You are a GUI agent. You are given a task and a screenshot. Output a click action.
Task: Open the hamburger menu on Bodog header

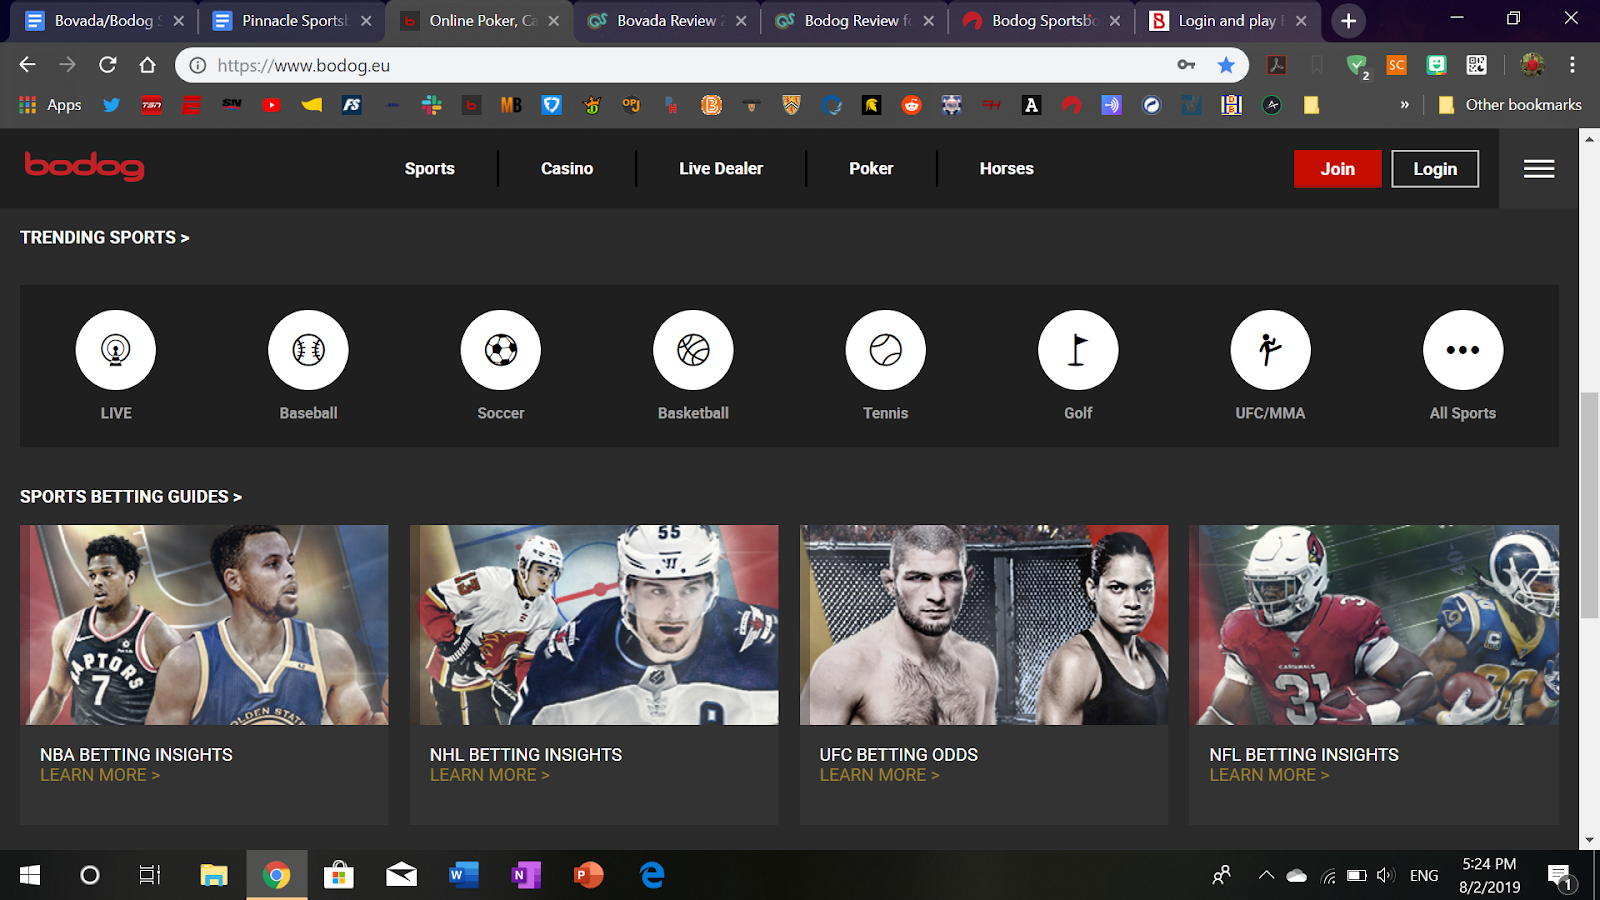click(x=1539, y=169)
